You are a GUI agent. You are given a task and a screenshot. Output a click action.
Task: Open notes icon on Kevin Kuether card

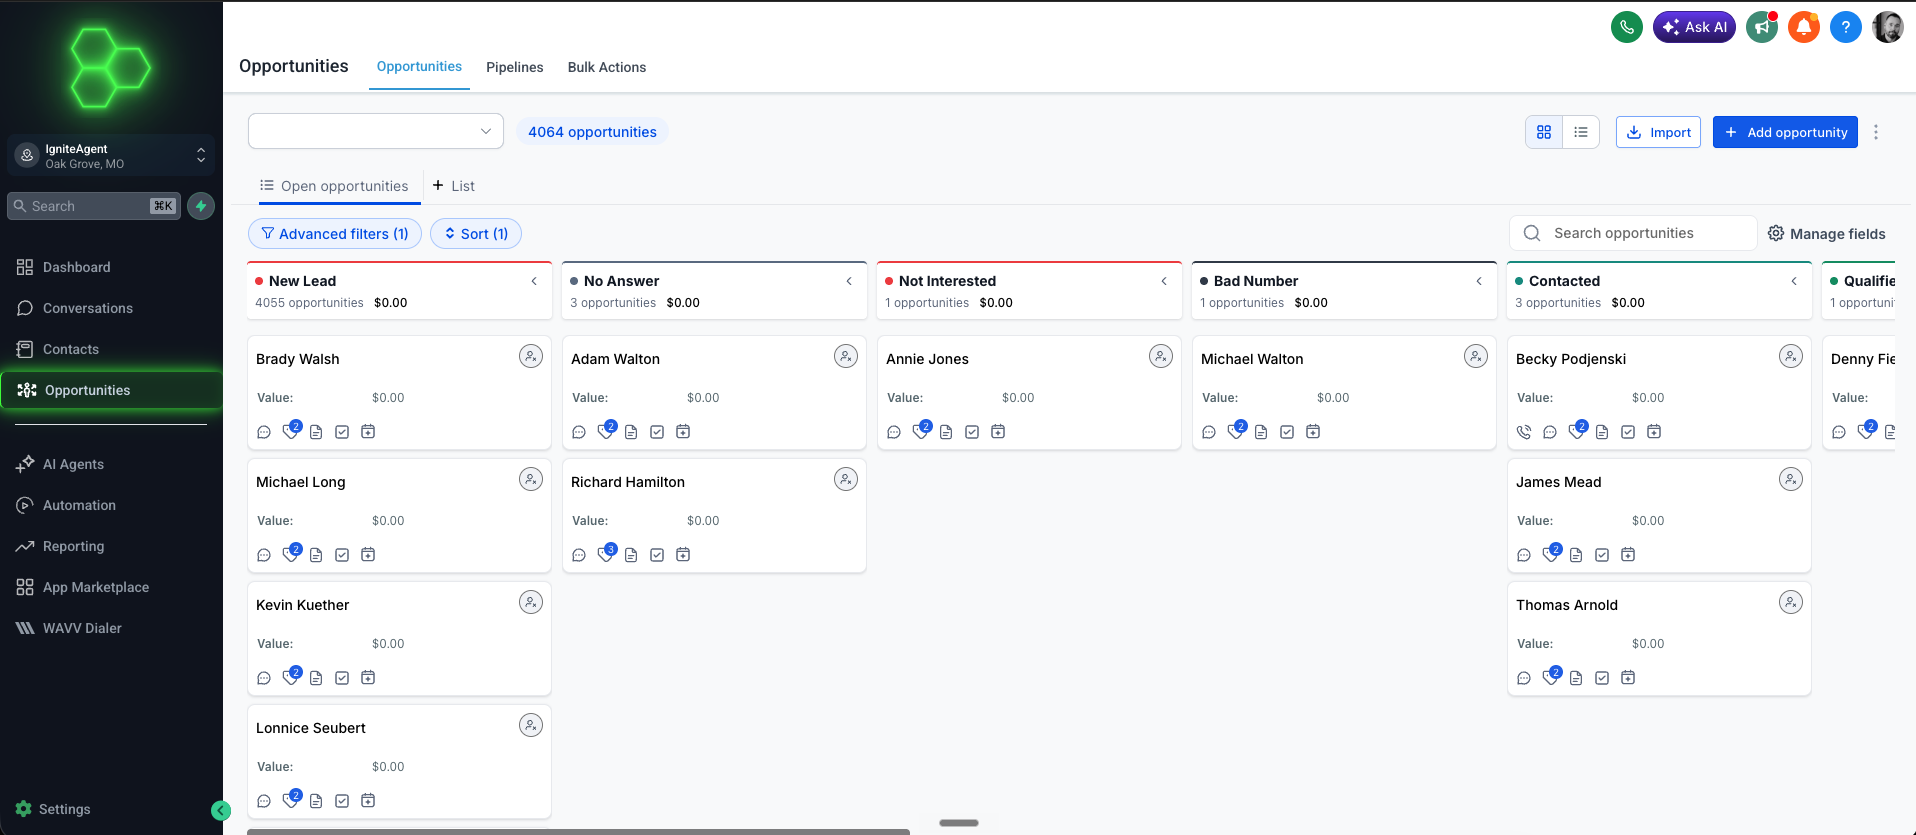pyautogui.click(x=316, y=678)
